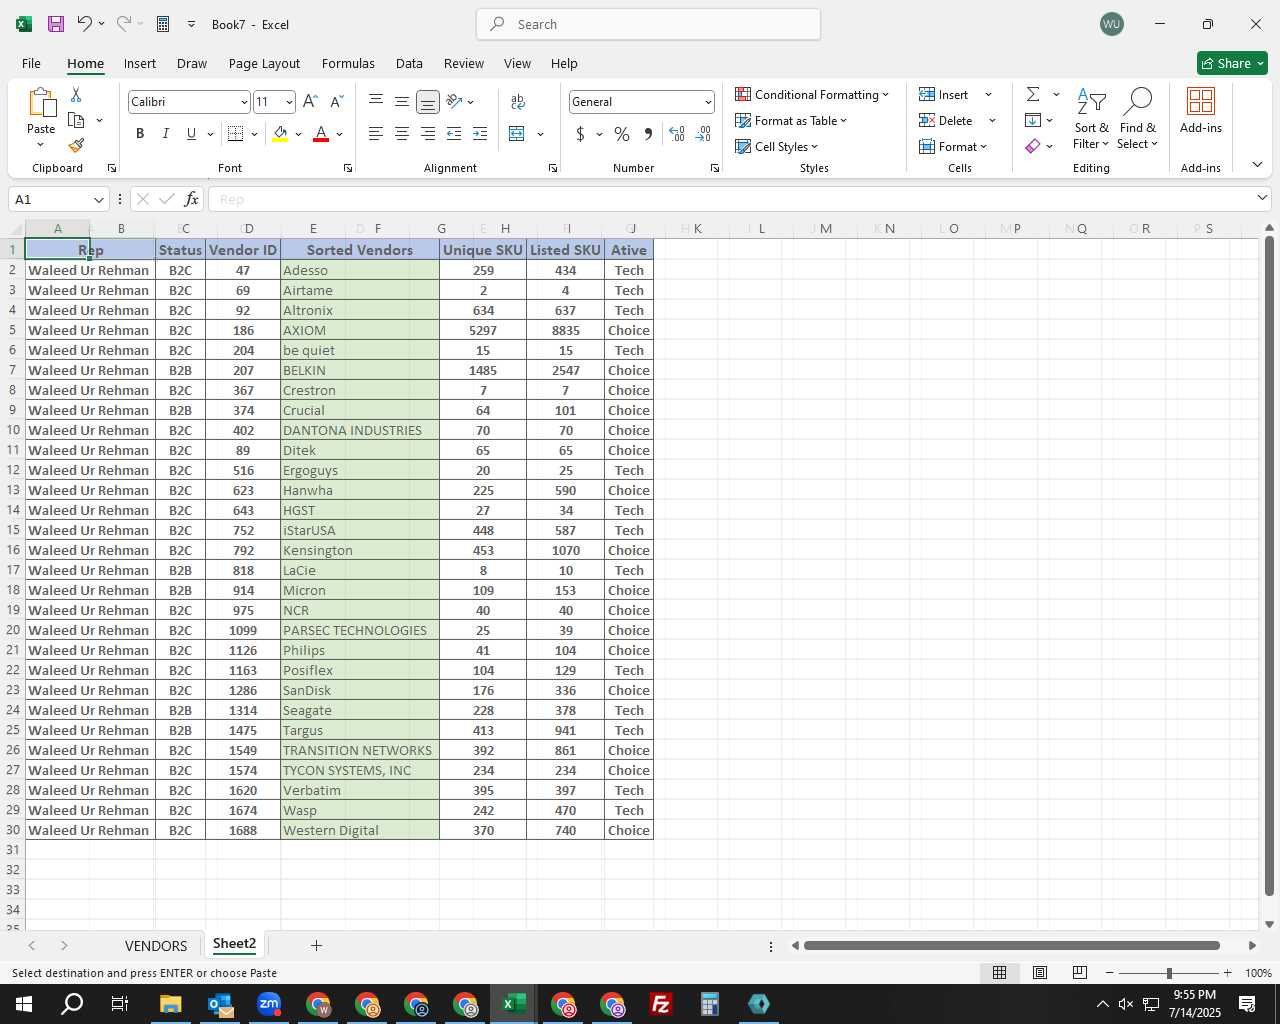
Task: Toggle Bottom Align
Action: point(428,102)
